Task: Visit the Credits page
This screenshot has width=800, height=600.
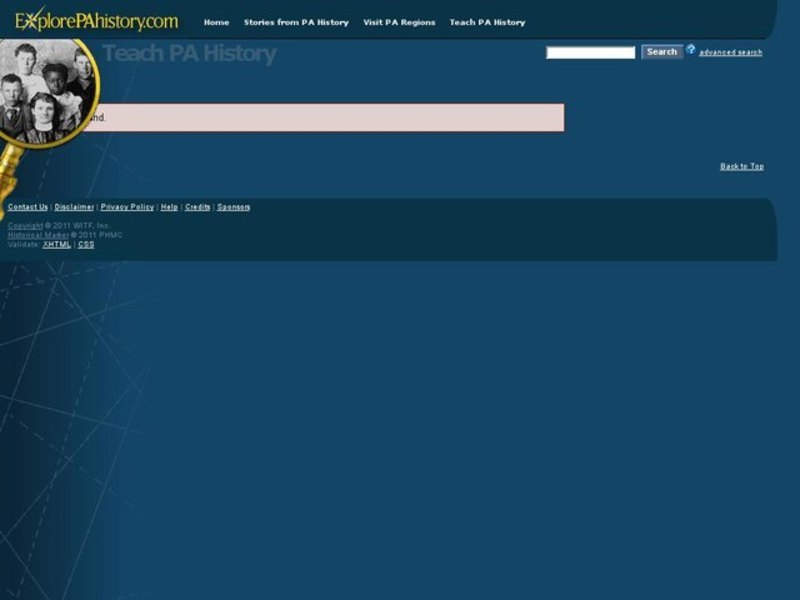Action: 197,207
